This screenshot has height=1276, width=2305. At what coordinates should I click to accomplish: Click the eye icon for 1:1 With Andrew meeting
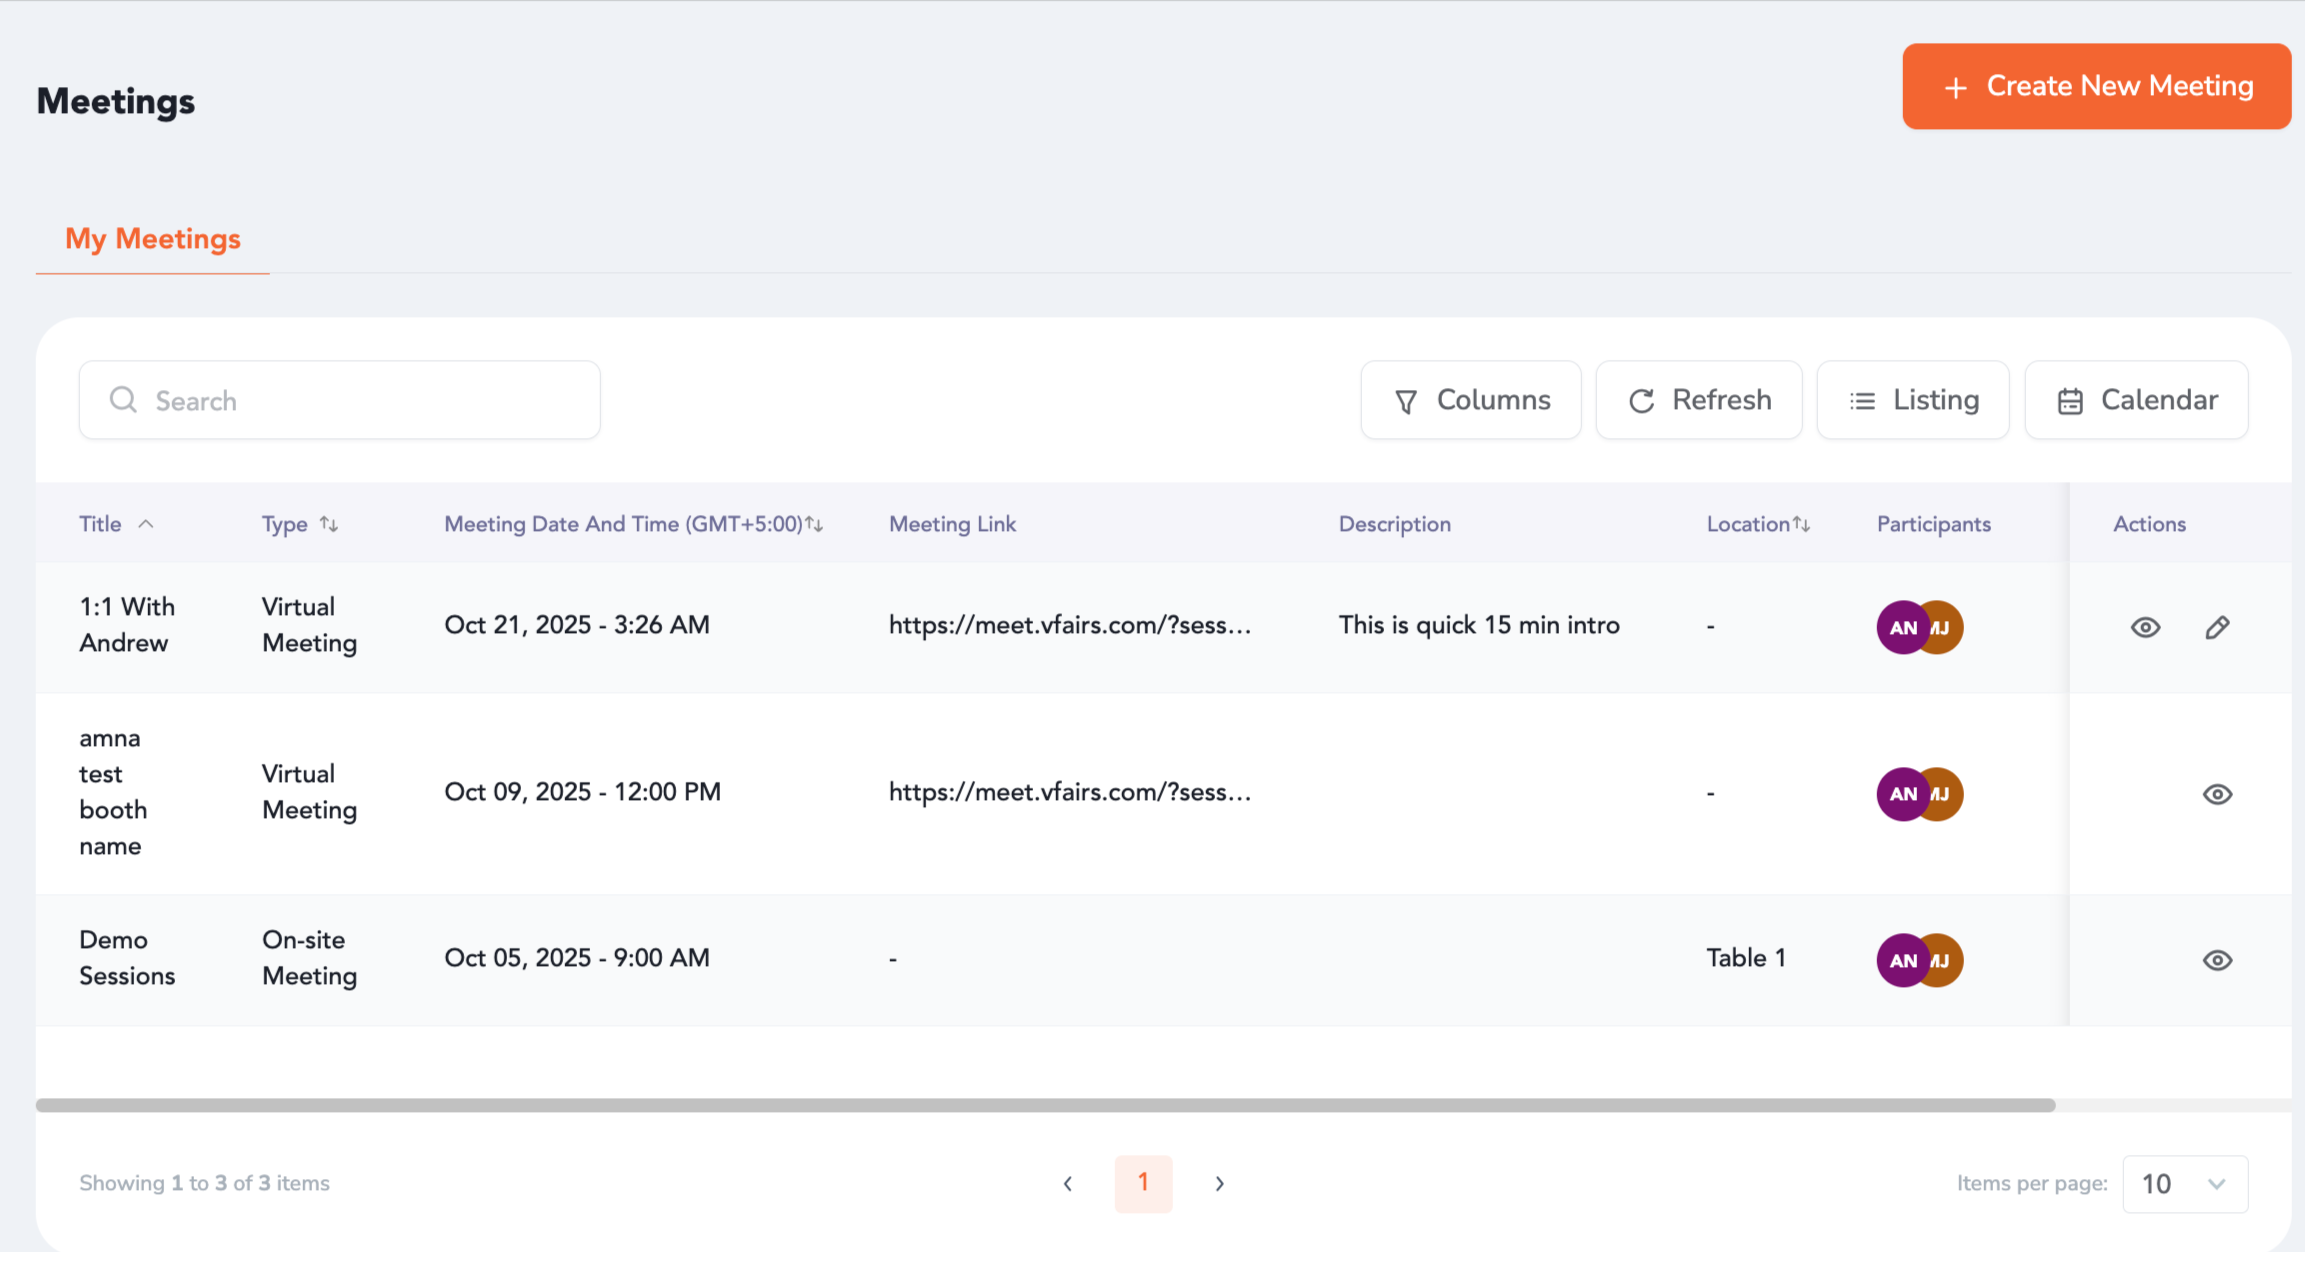(x=2145, y=627)
